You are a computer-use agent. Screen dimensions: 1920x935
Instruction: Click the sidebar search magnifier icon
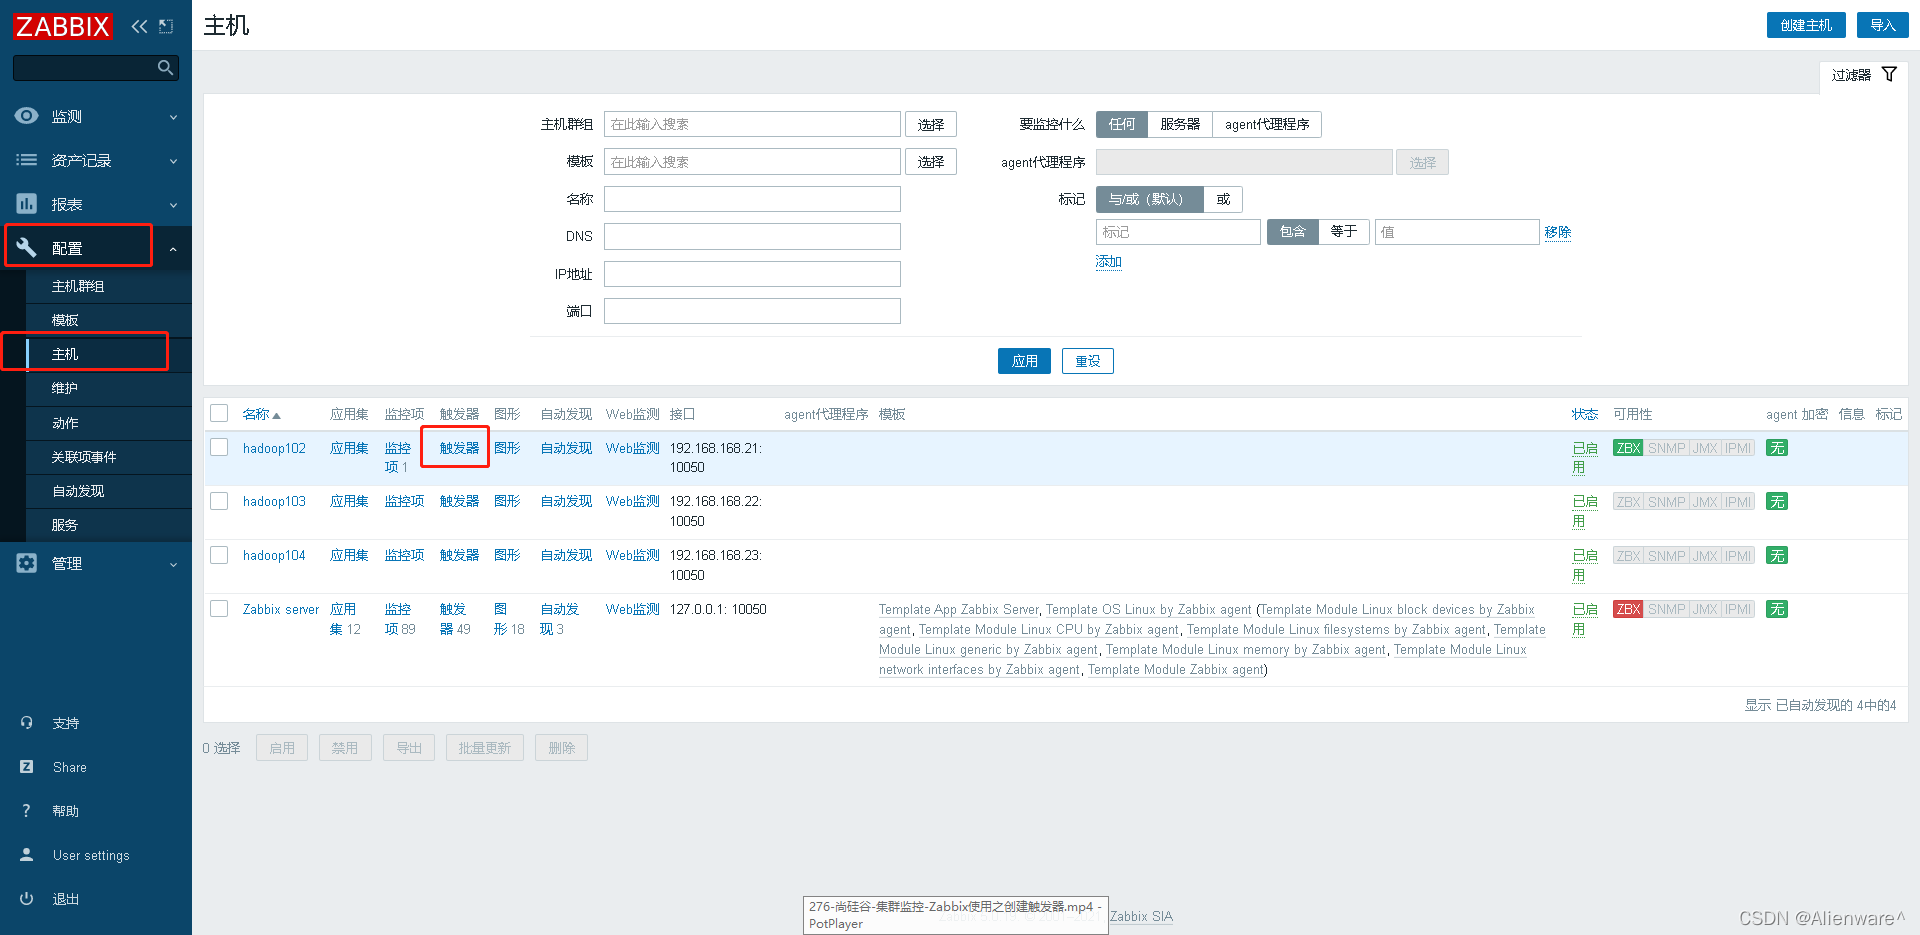tap(166, 68)
